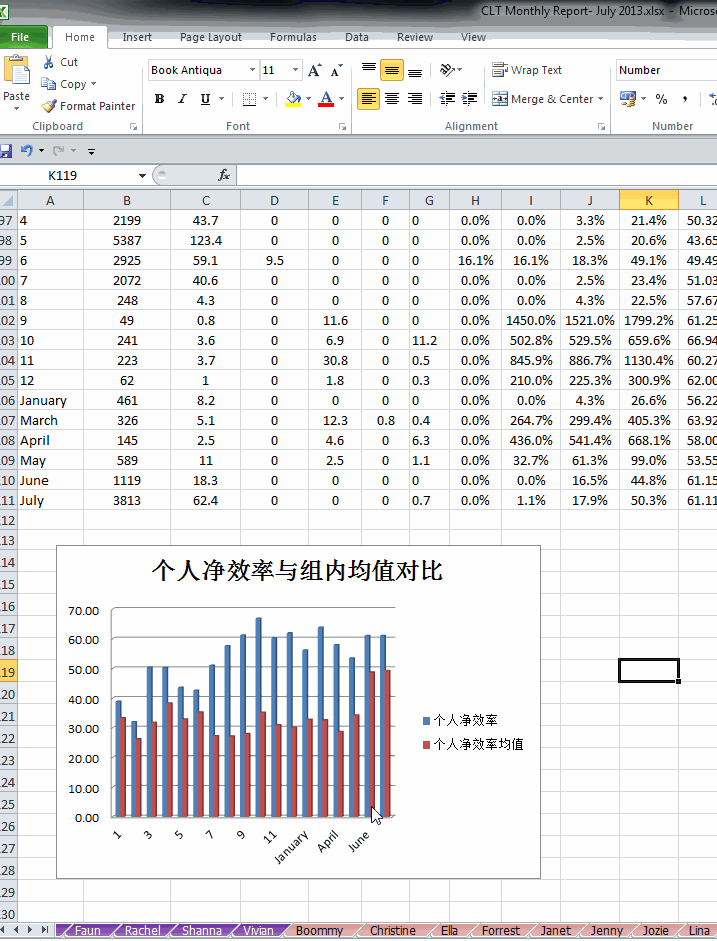The width and height of the screenshot is (717, 941).
Task: Toggle Underline formatting
Action: click(205, 99)
